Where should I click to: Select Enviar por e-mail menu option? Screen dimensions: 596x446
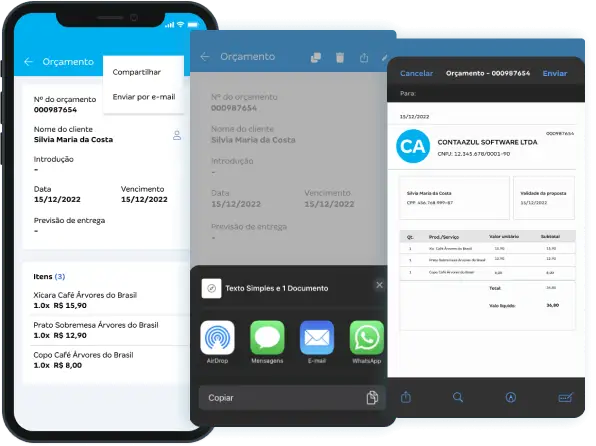[144, 97]
